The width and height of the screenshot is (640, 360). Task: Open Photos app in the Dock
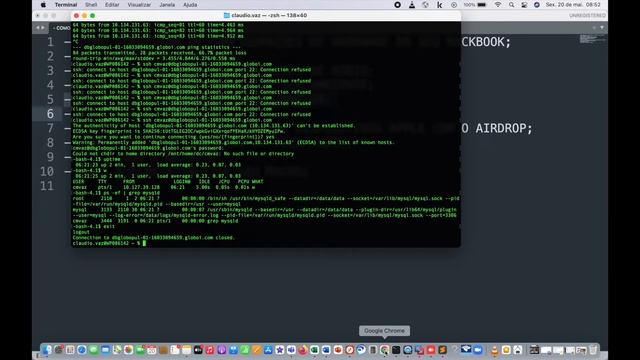click(x=128, y=350)
